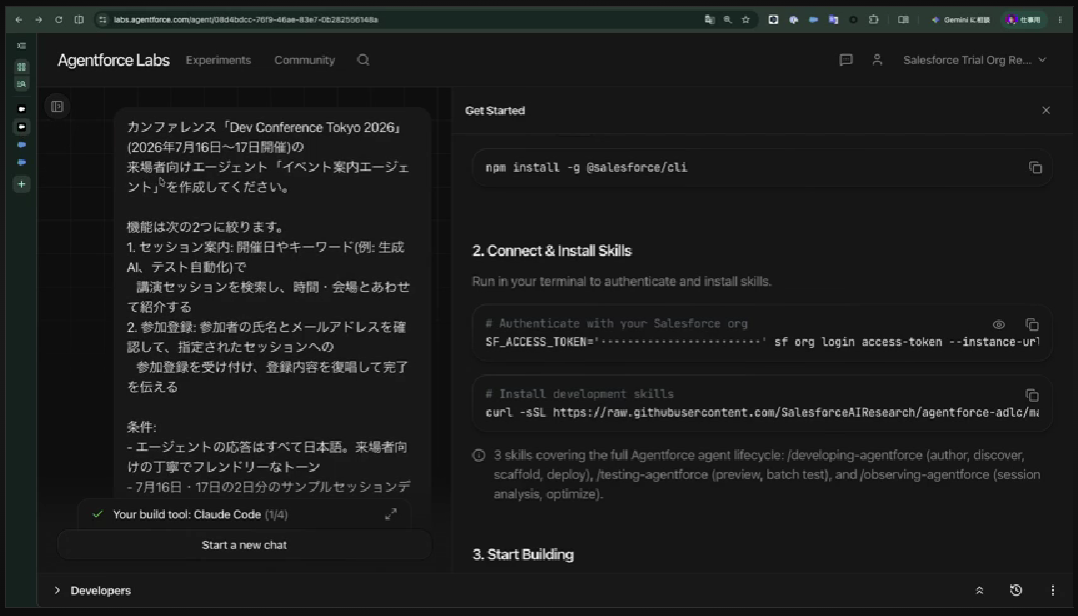The width and height of the screenshot is (1078, 616).
Task: Open the user profile icon in the header
Action: pos(877,60)
